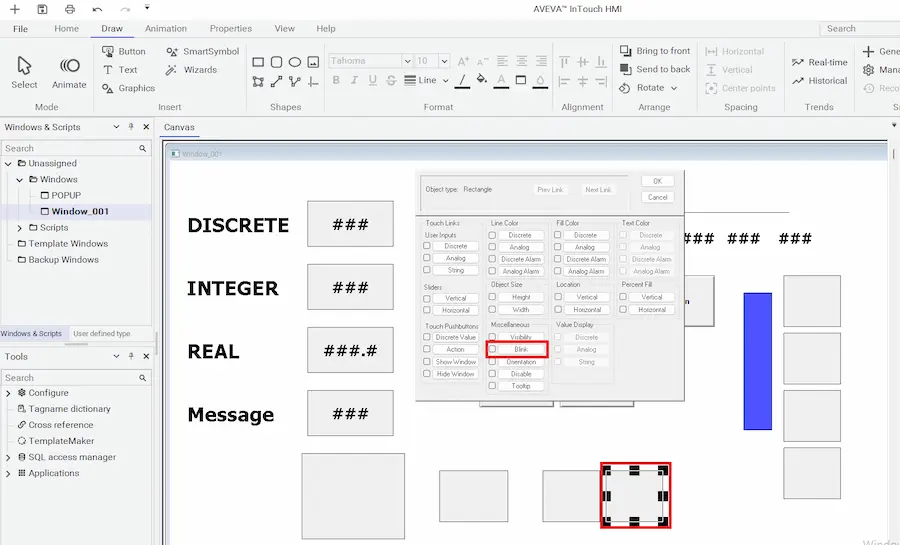Click the text color A icon

(x=501, y=81)
